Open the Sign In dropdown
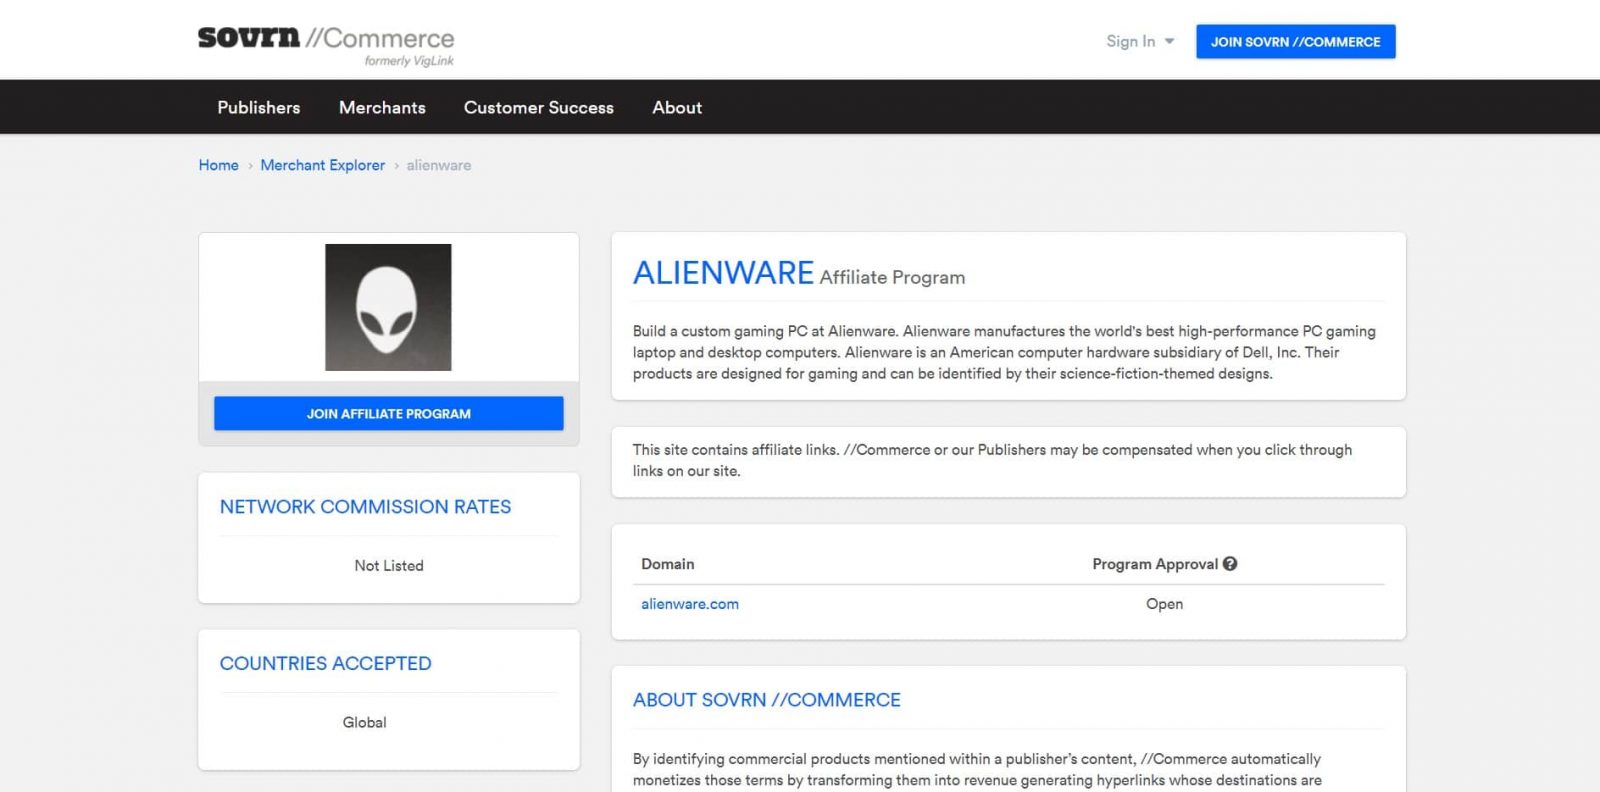This screenshot has width=1600, height=792. click(x=1140, y=41)
